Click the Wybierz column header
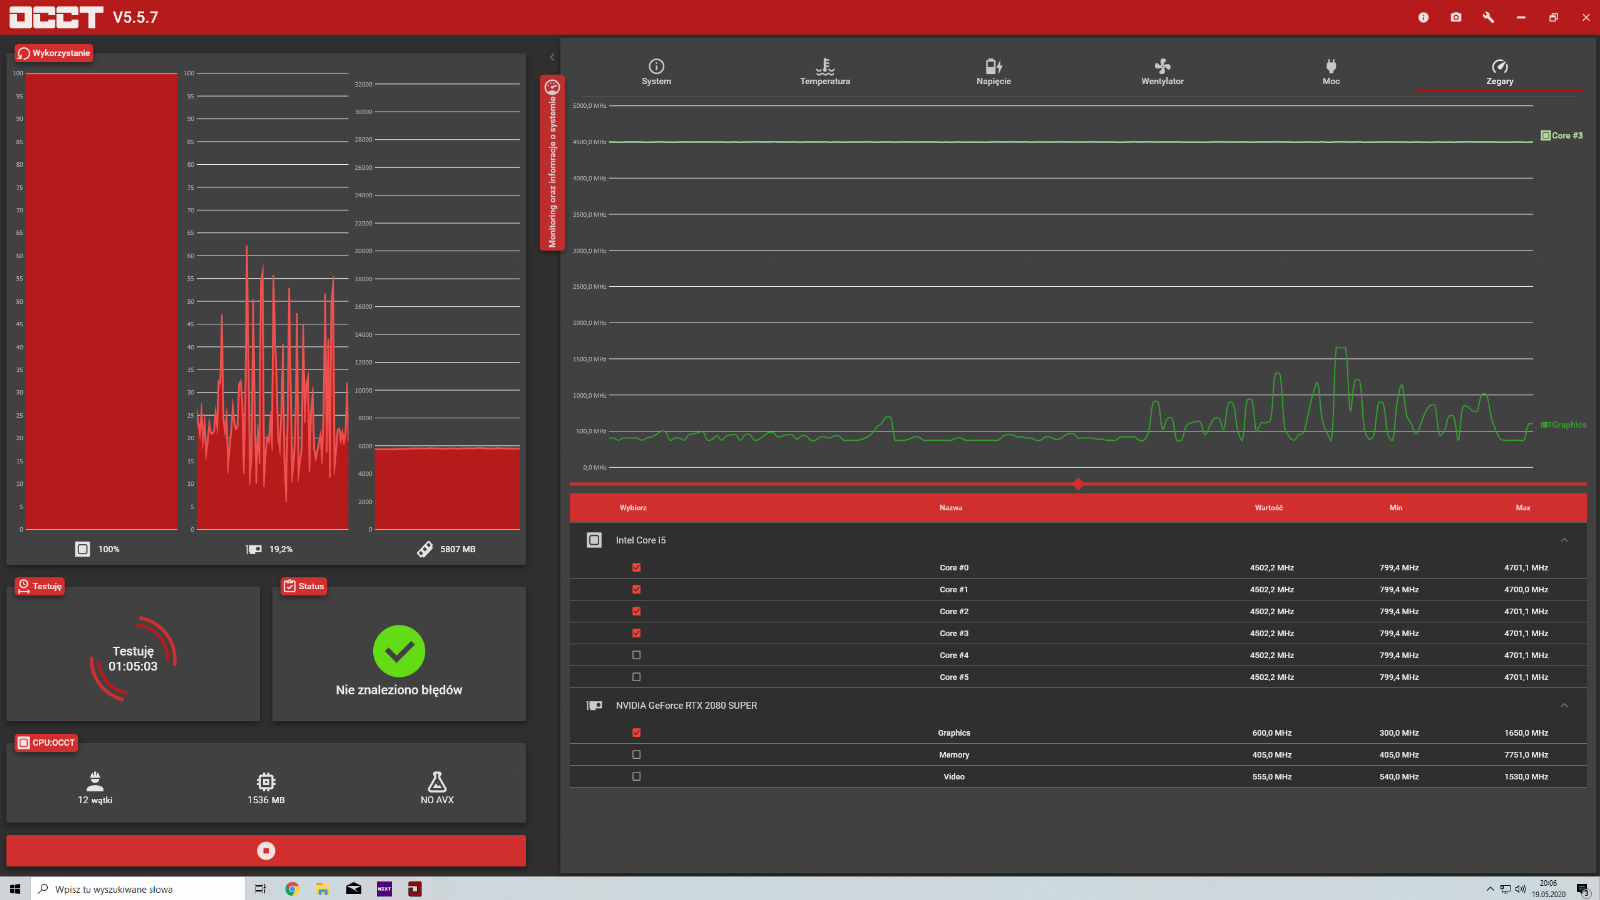 [x=633, y=508]
